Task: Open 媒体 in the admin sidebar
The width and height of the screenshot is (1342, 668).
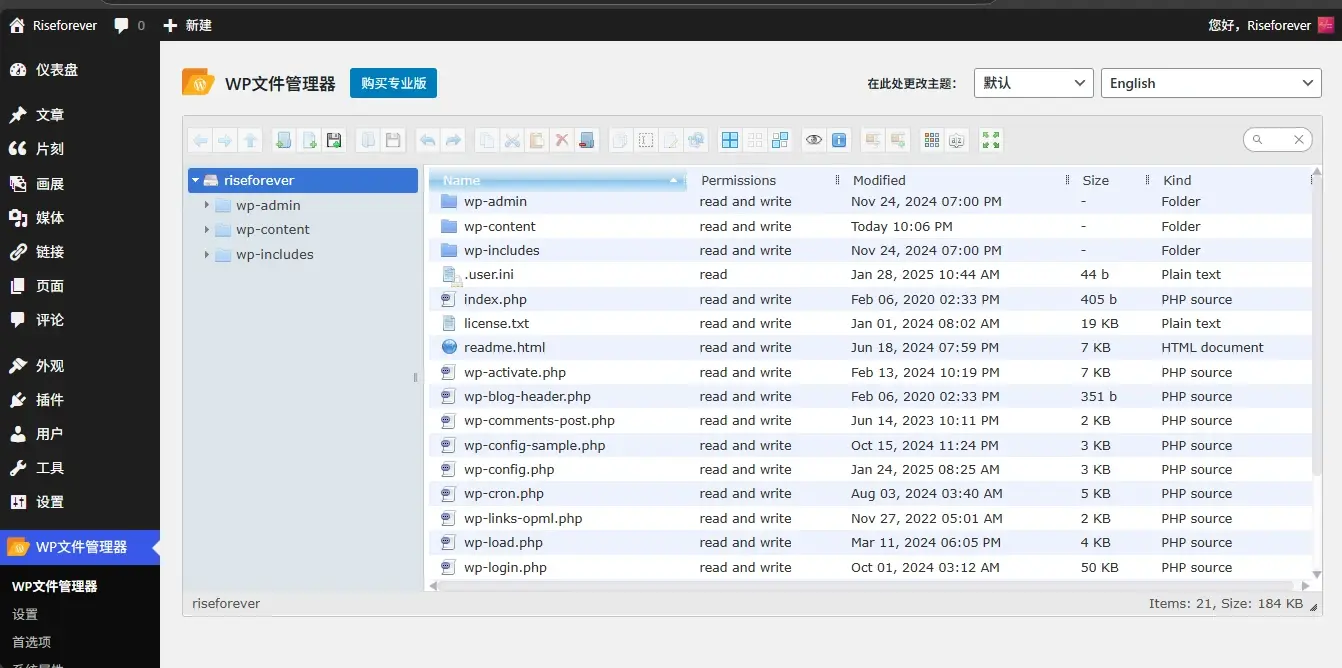Action: coord(80,217)
